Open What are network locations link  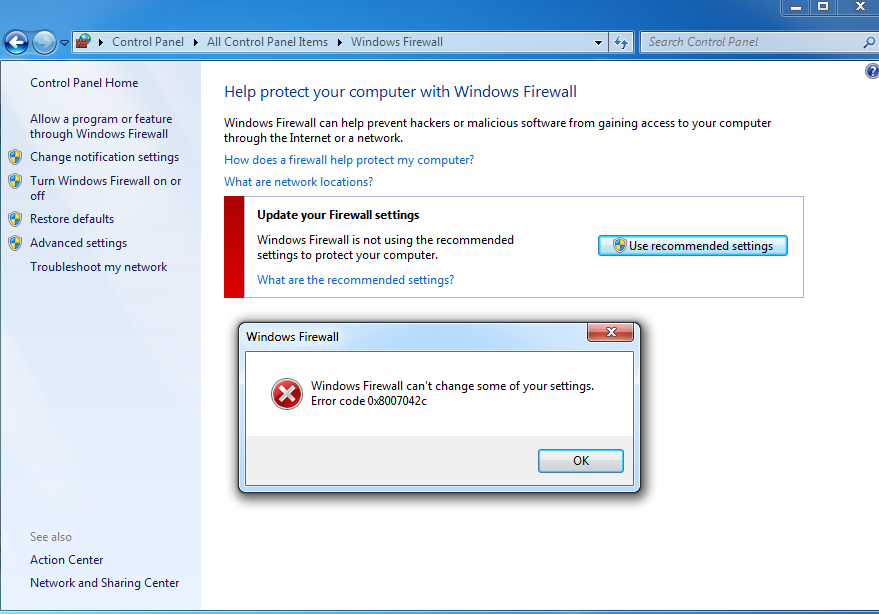tap(298, 182)
